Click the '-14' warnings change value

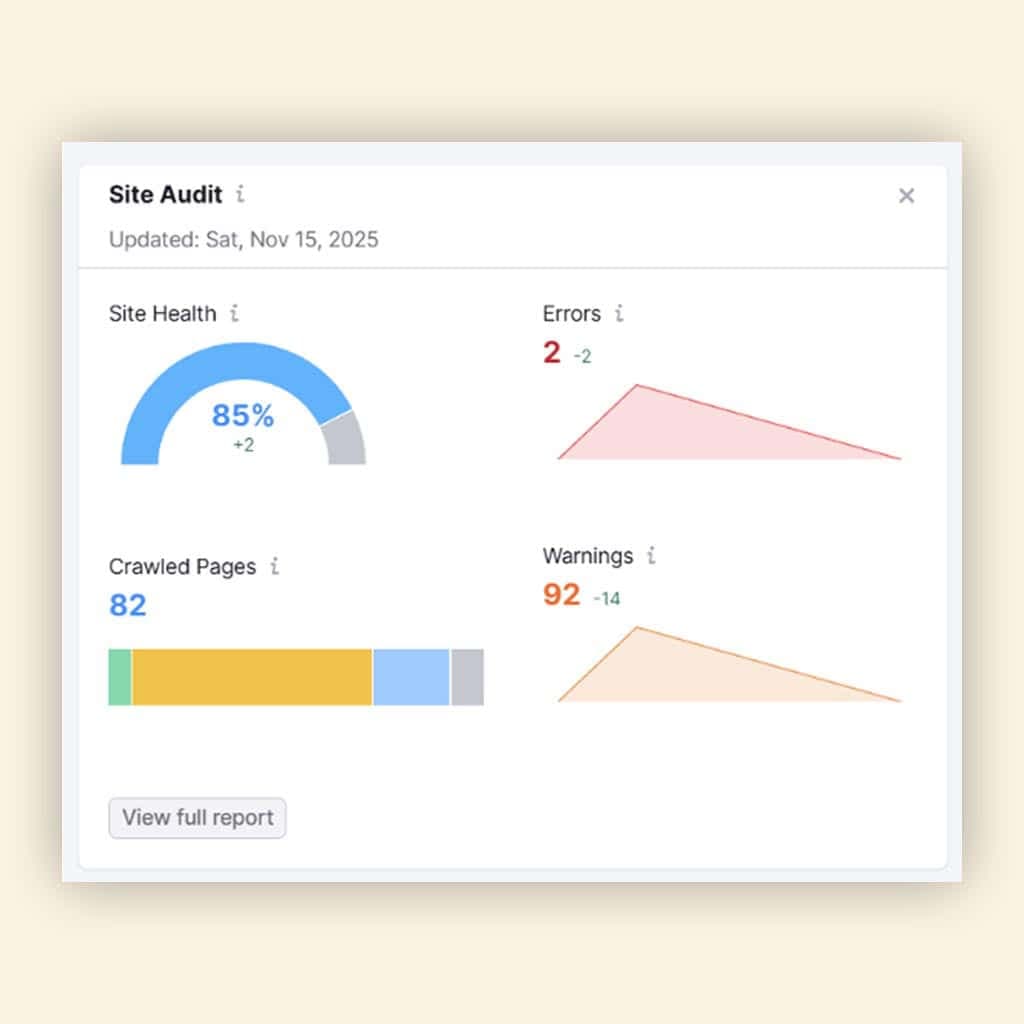(x=607, y=599)
